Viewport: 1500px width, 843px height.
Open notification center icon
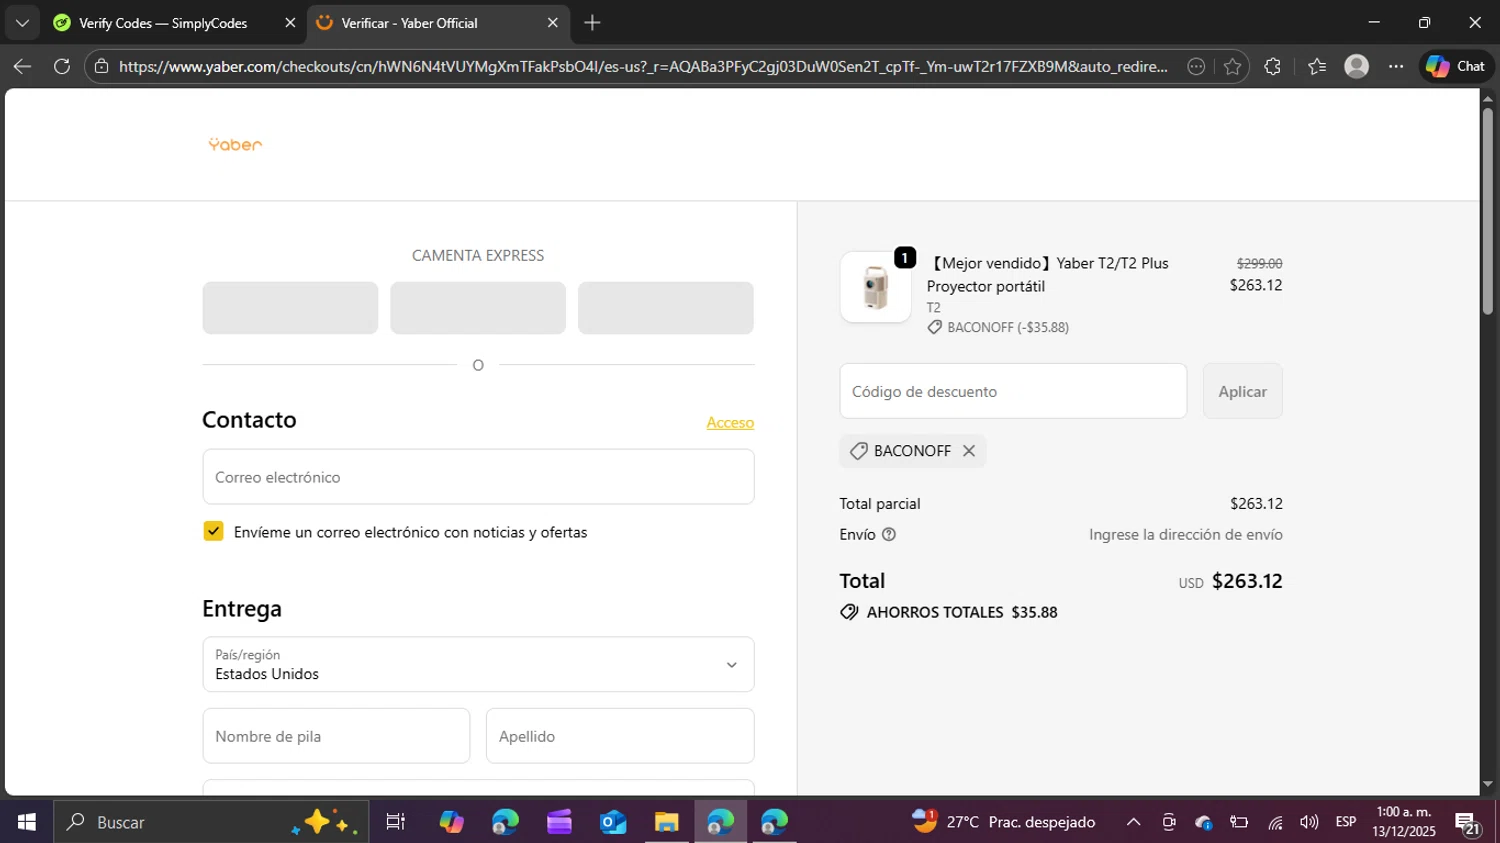click(1467, 822)
